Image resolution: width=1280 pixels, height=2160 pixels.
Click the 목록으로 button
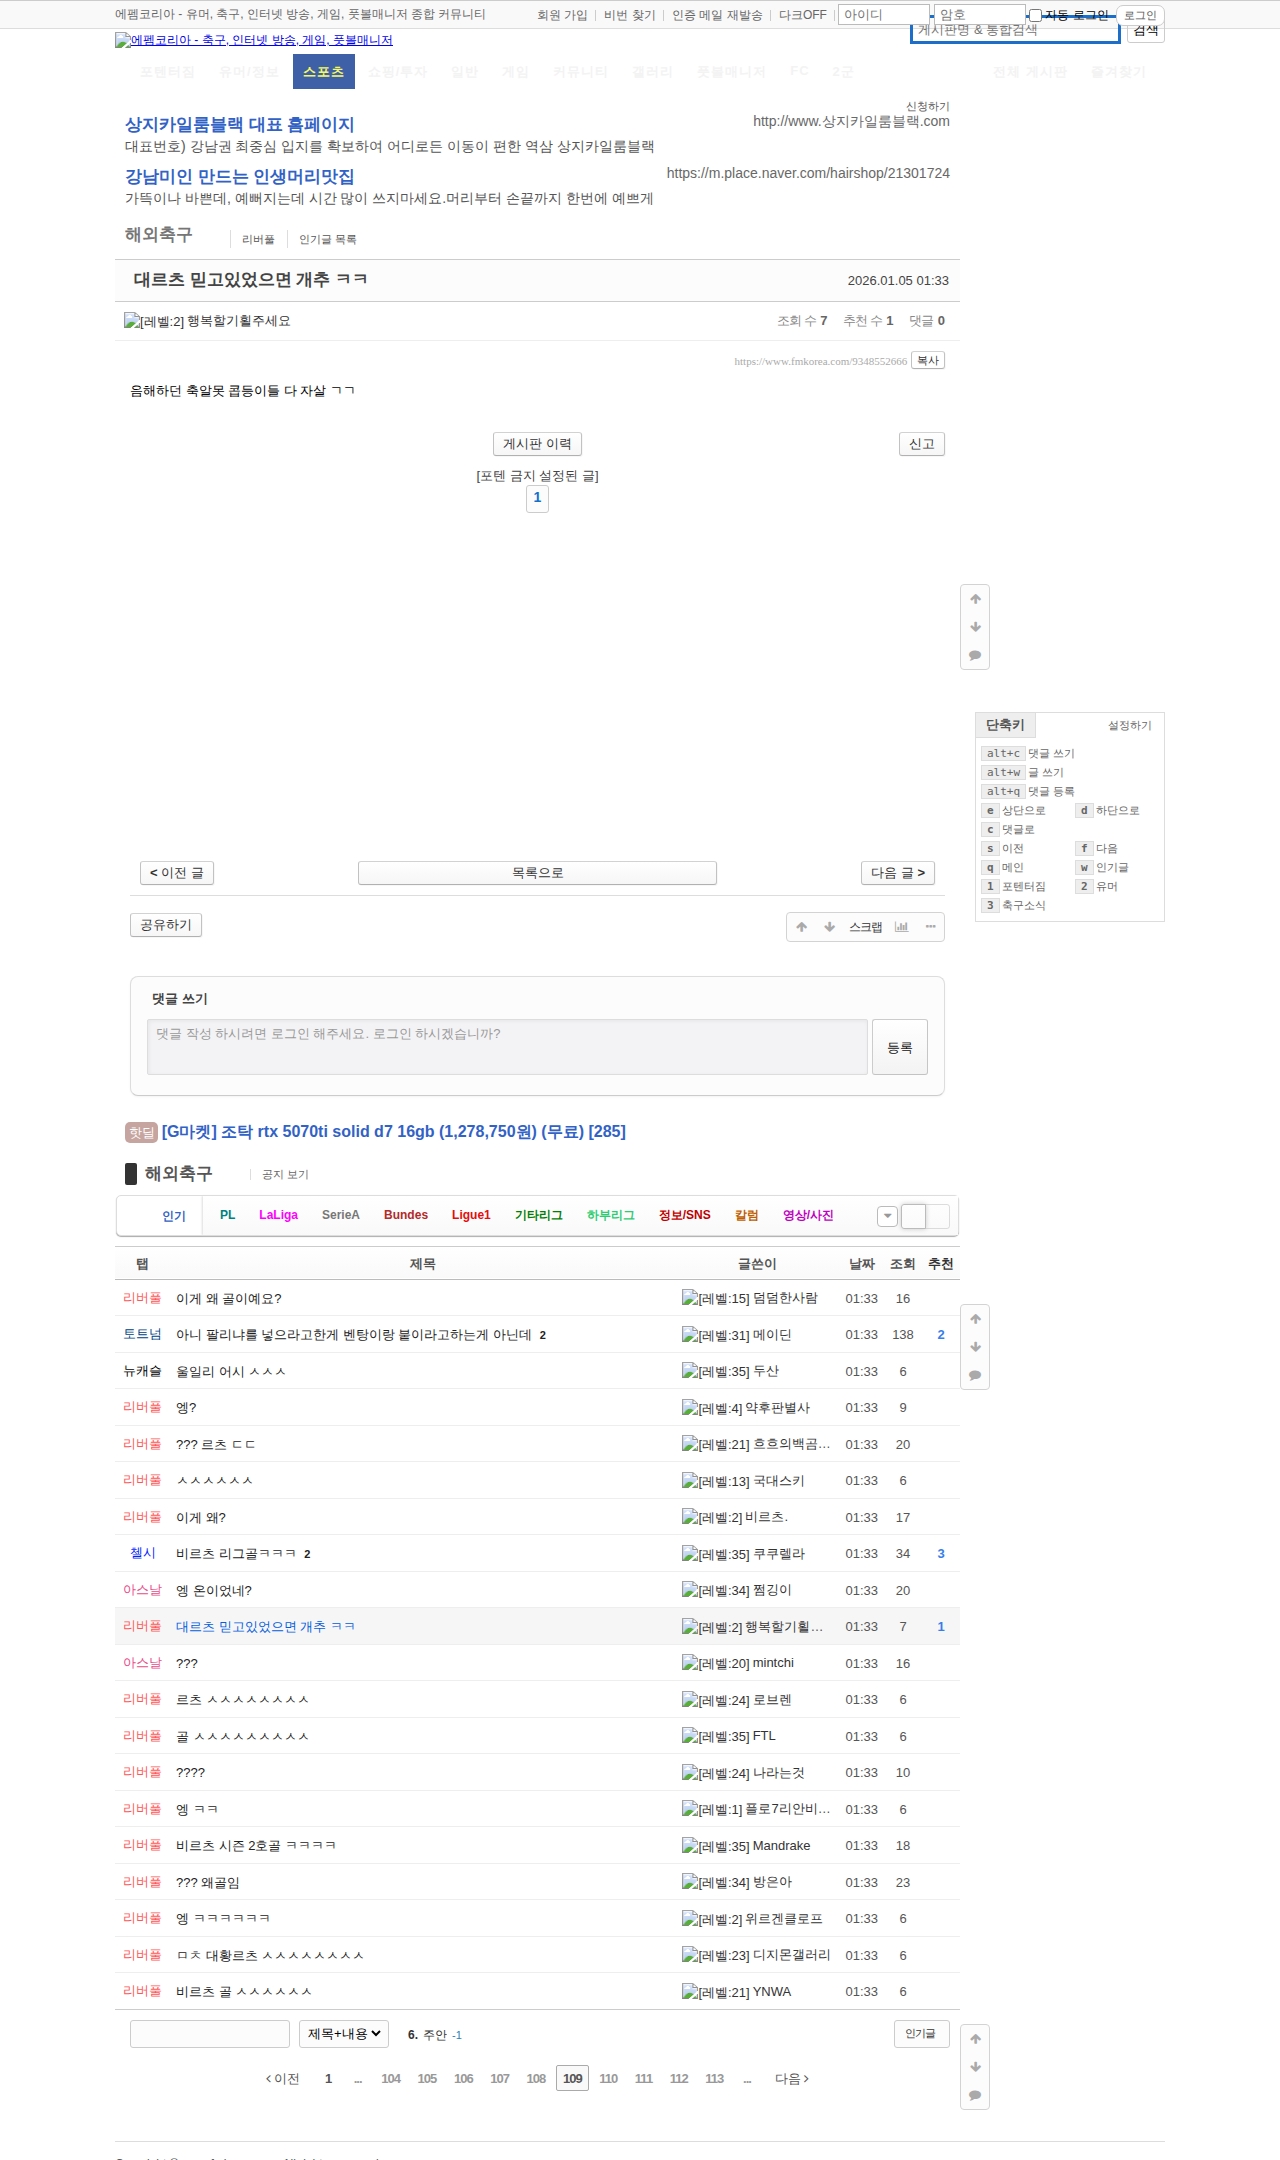pyautogui.click(x=537, y=873)
